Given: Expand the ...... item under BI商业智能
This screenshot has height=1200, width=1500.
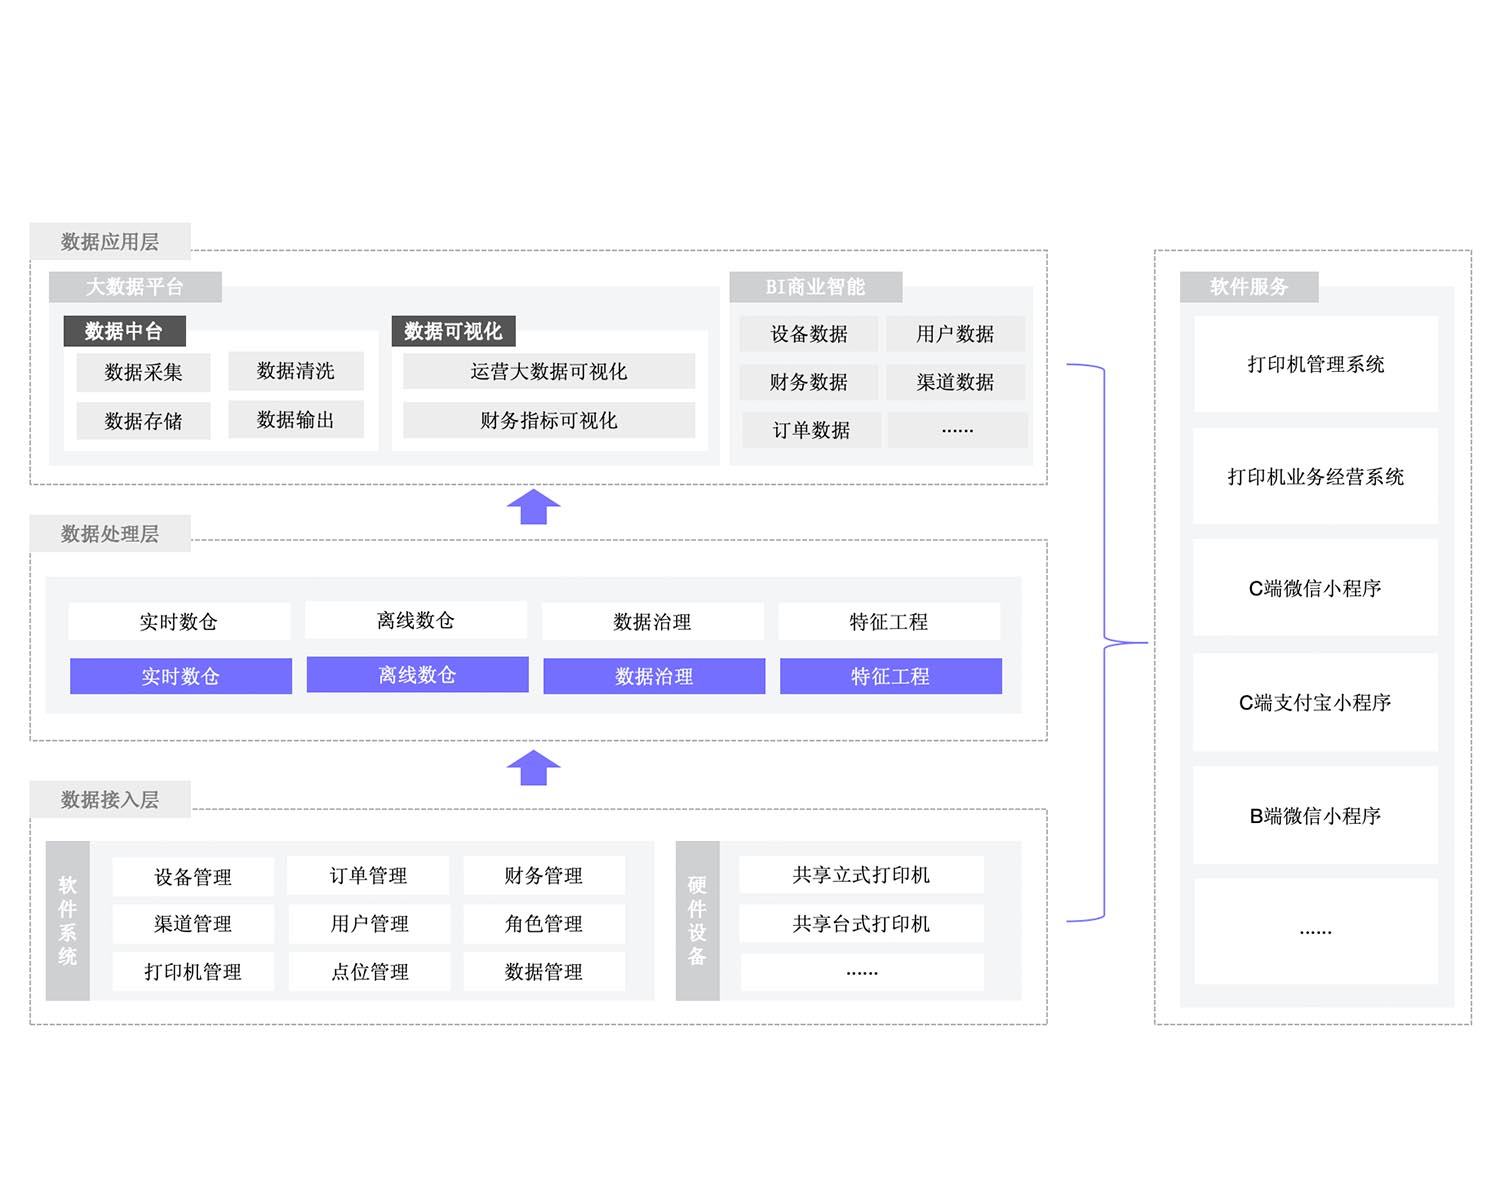Looking at the screenshot, I should click(956, 429).
